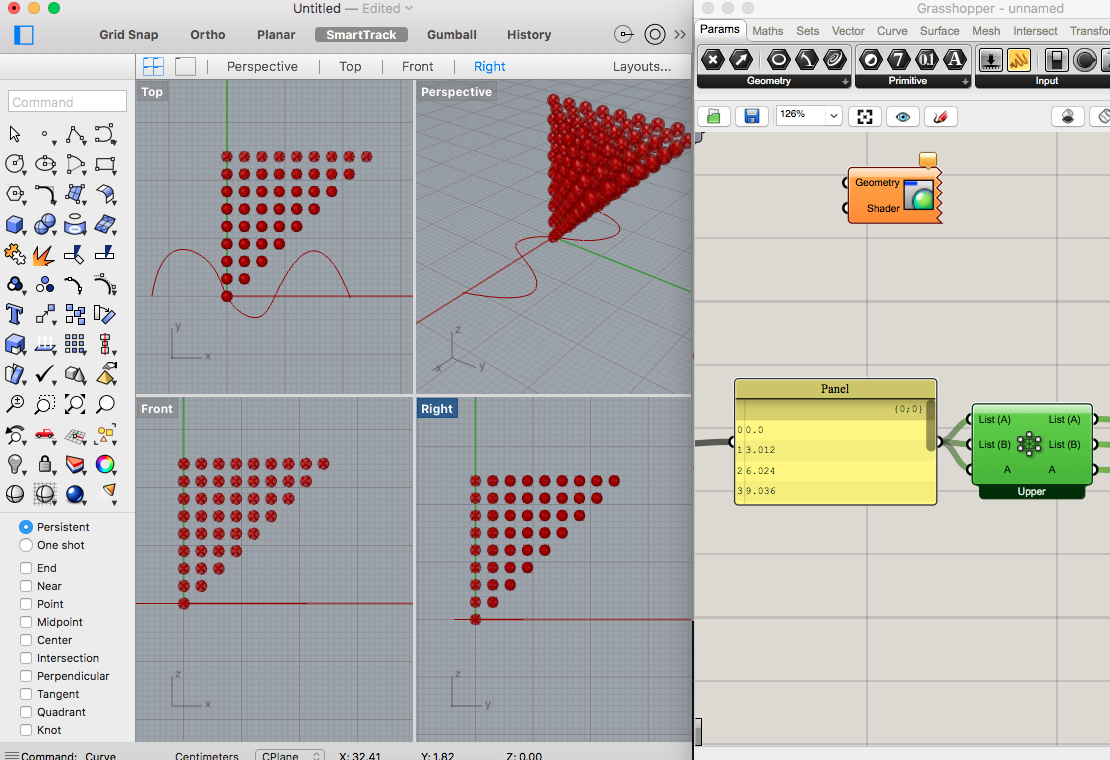
Task: Click the single viewport layout icon
Action: click(185, 67)
